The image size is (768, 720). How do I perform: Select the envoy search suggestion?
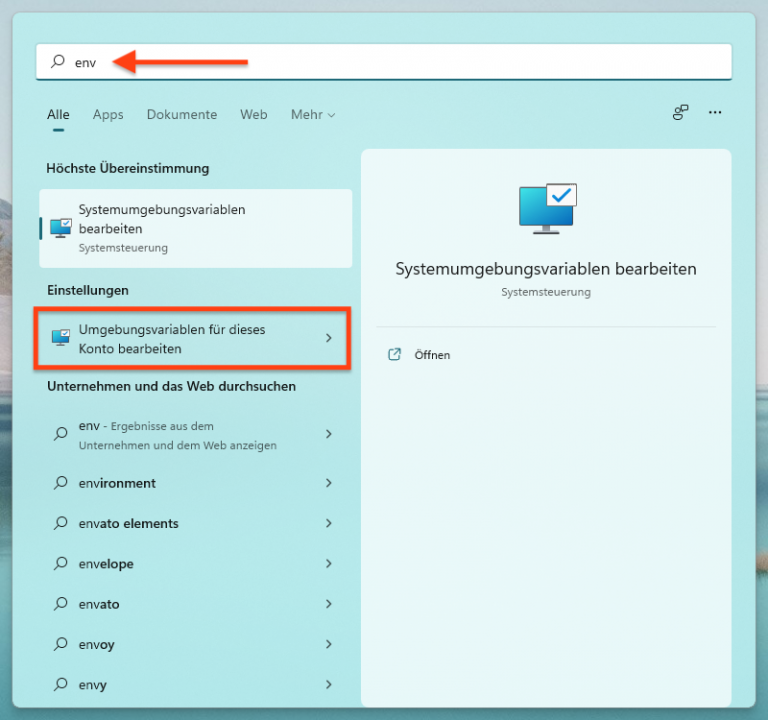(x=195, y=644)
